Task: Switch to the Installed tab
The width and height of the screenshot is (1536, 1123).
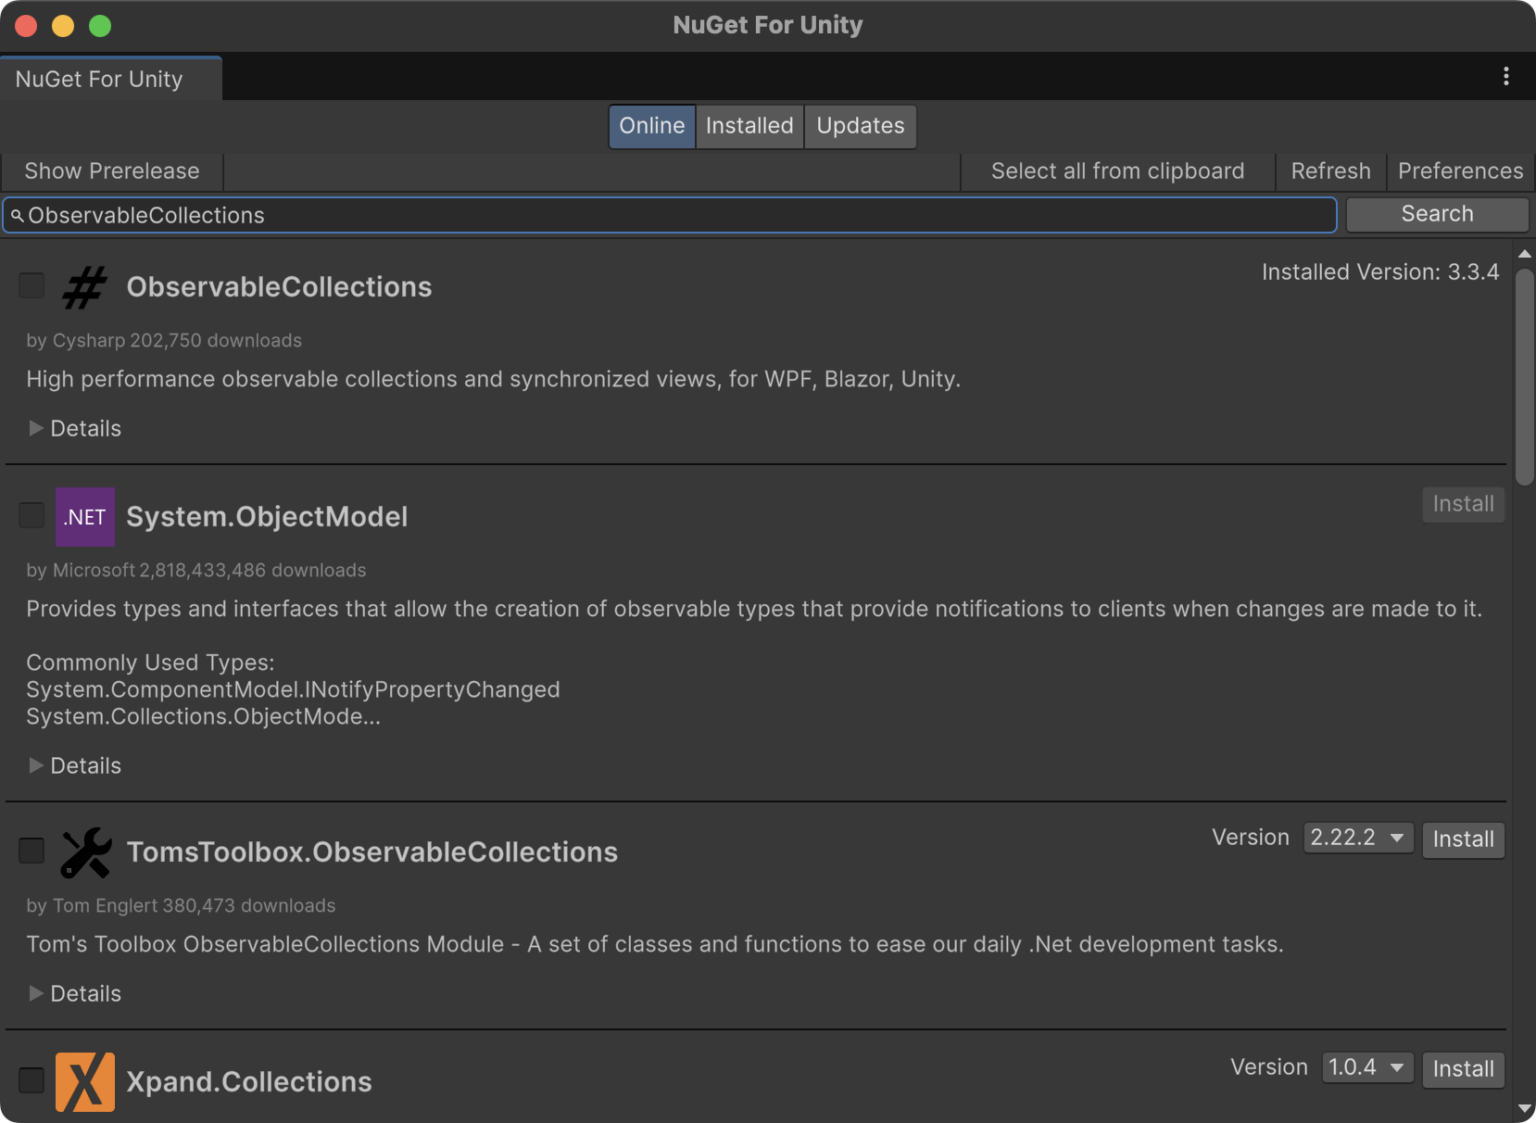Action: coord(749,126)
